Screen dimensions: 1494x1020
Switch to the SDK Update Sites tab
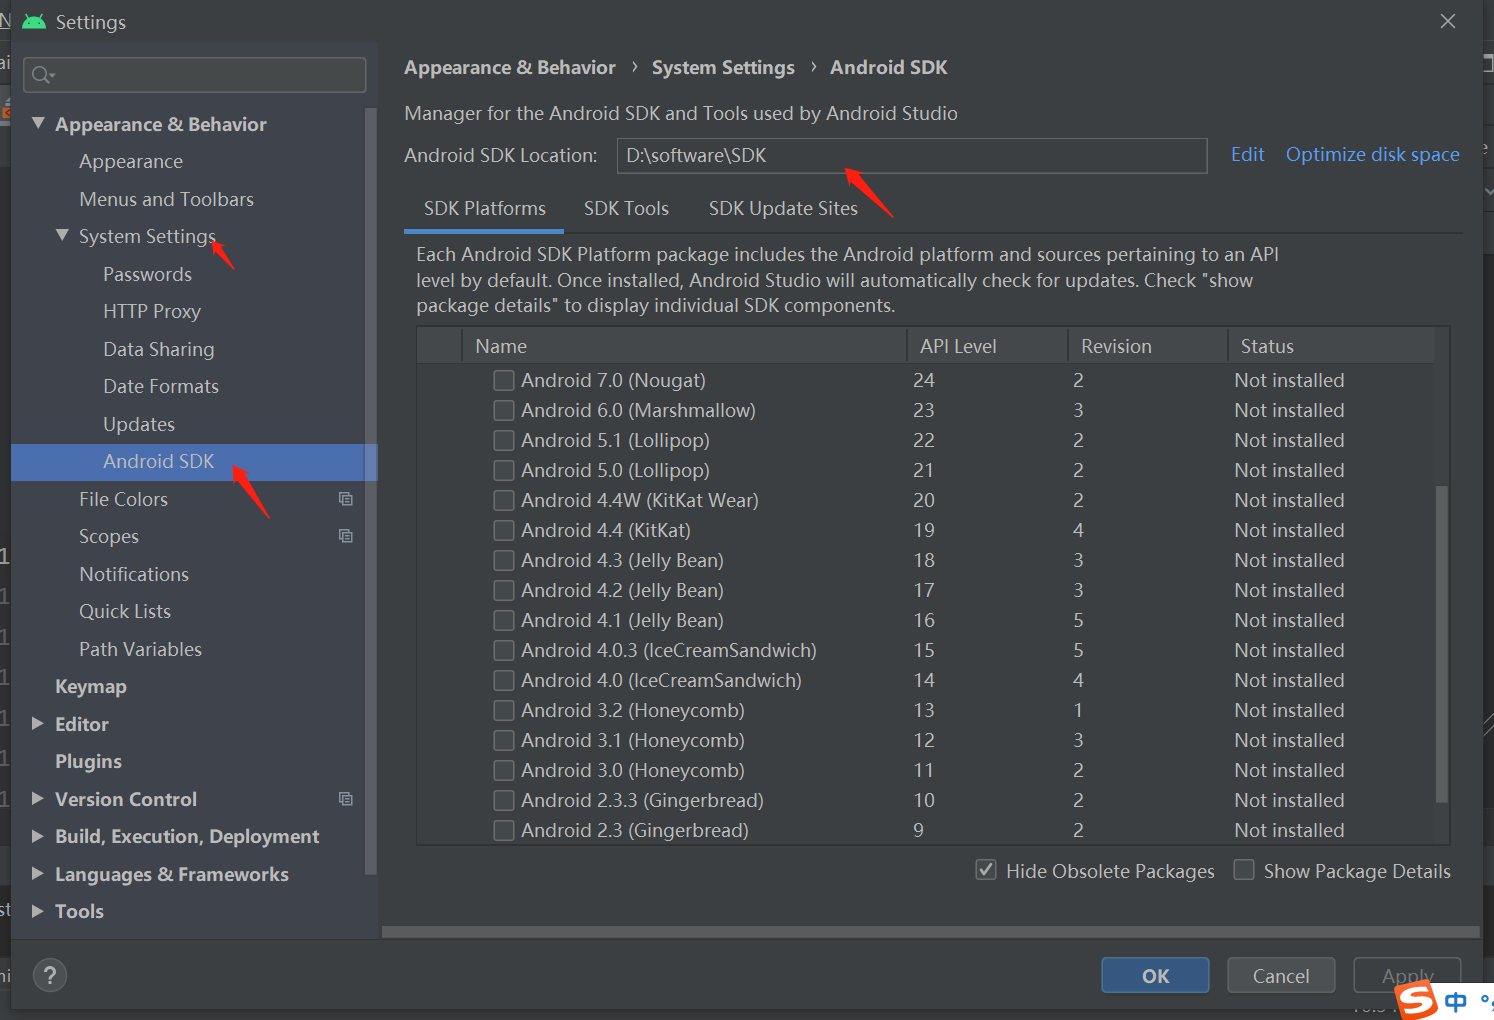click(783, 208)
